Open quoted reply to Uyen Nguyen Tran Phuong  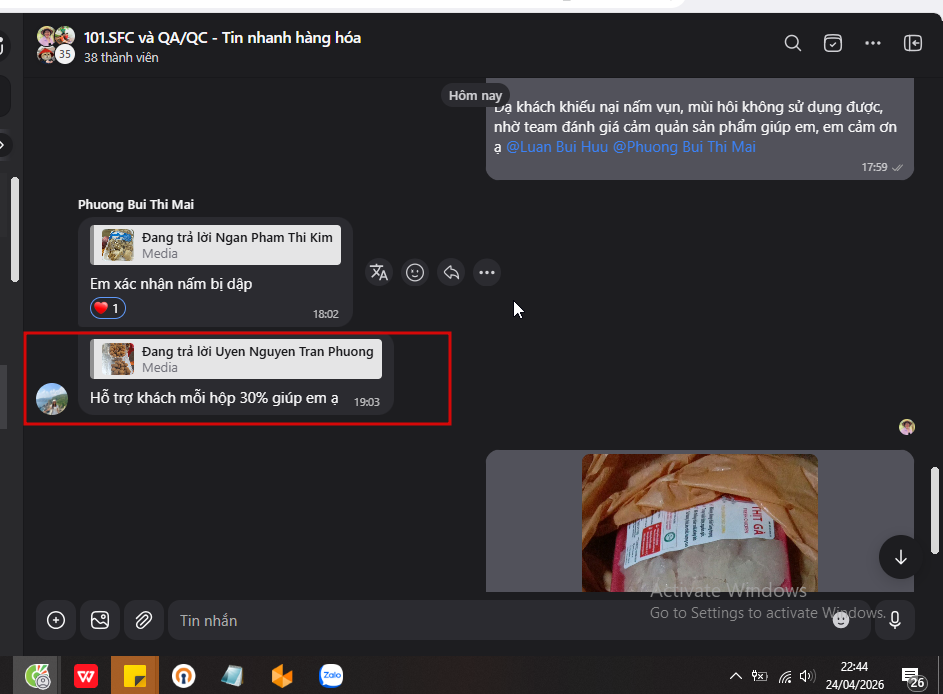coord(236,359)
